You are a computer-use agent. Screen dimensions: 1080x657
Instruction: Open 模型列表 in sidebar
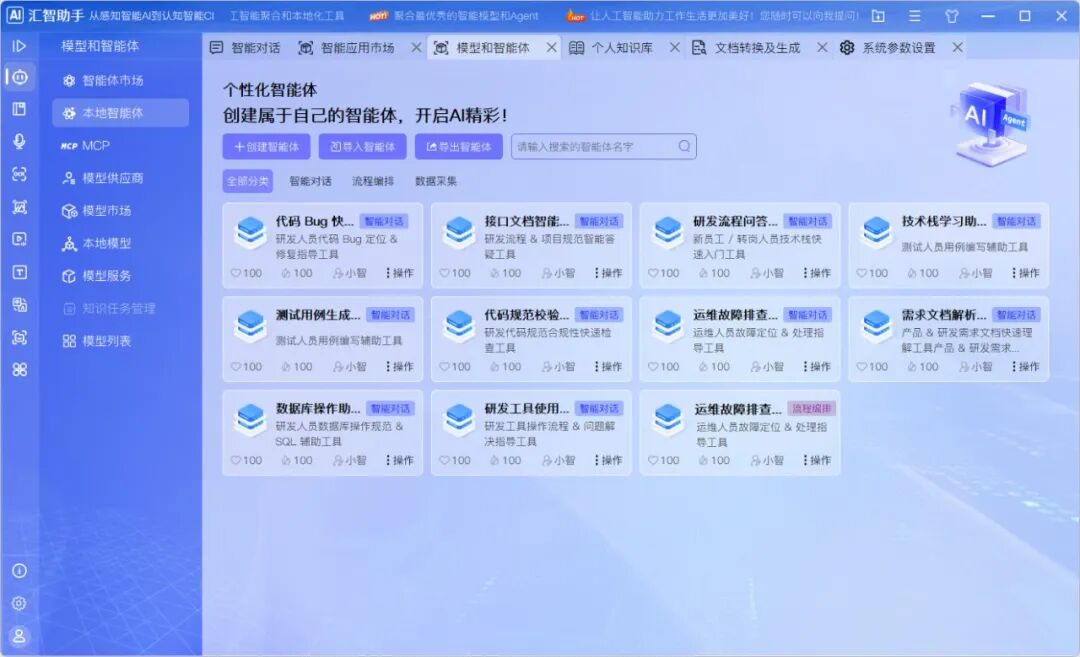click(x=121, y=341)
